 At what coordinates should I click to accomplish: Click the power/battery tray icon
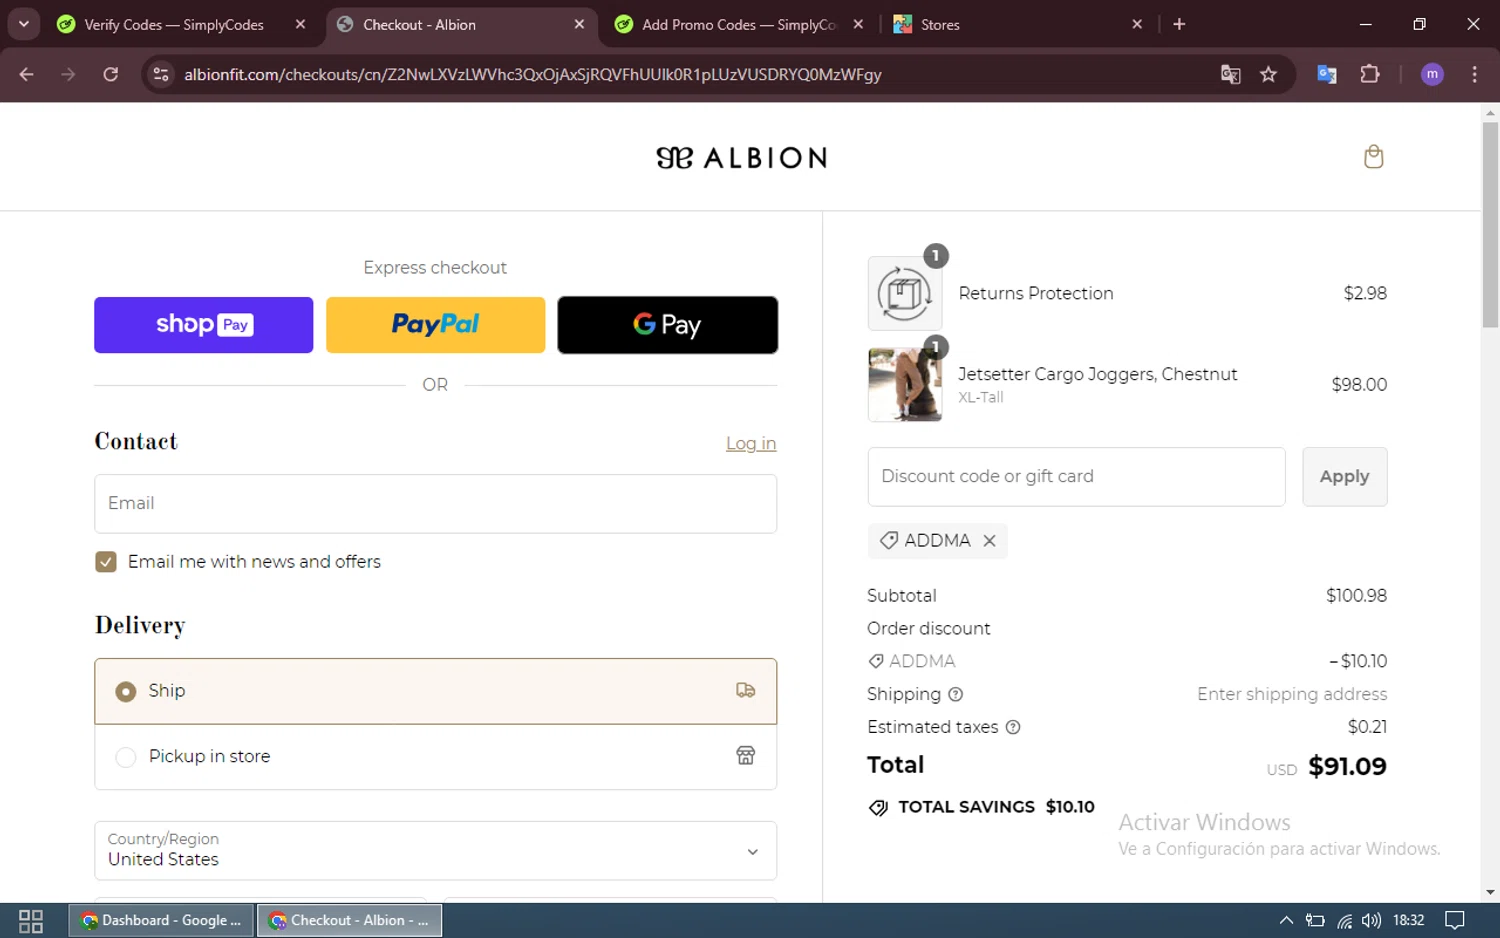click(1315, 921)
